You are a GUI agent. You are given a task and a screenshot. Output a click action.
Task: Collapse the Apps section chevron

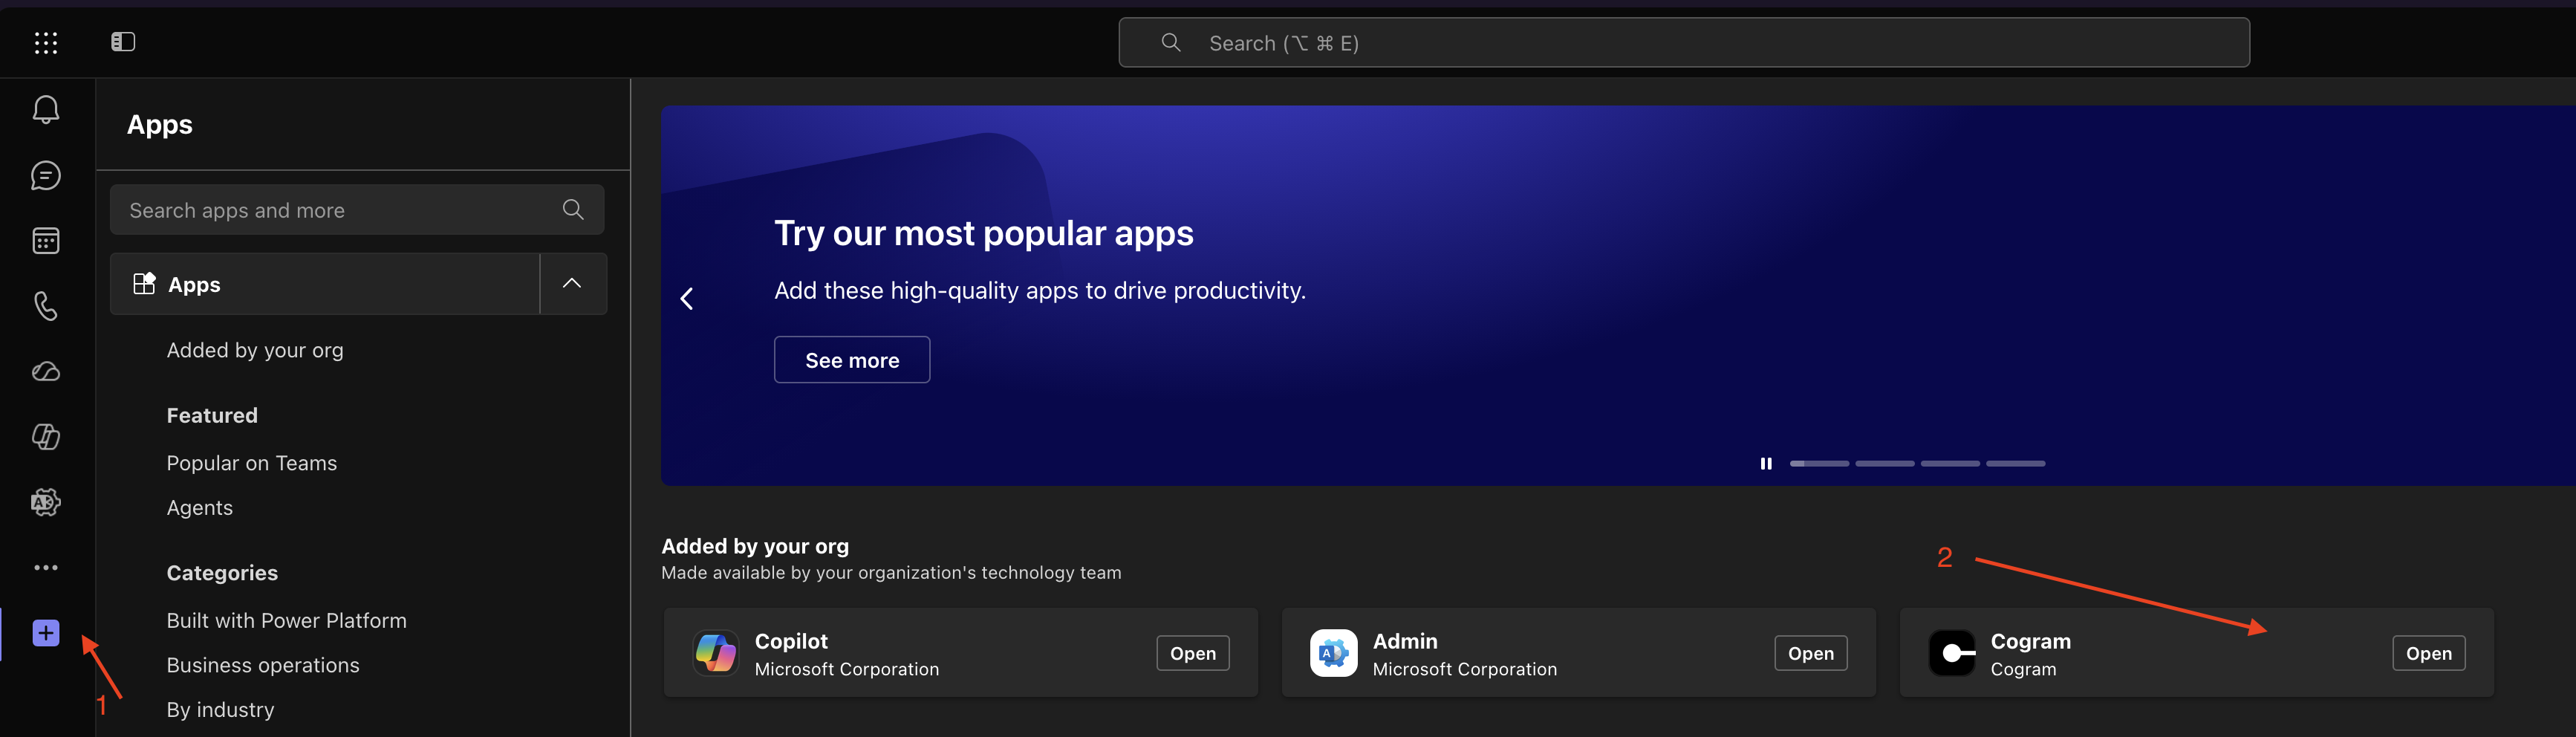point(572,284)
